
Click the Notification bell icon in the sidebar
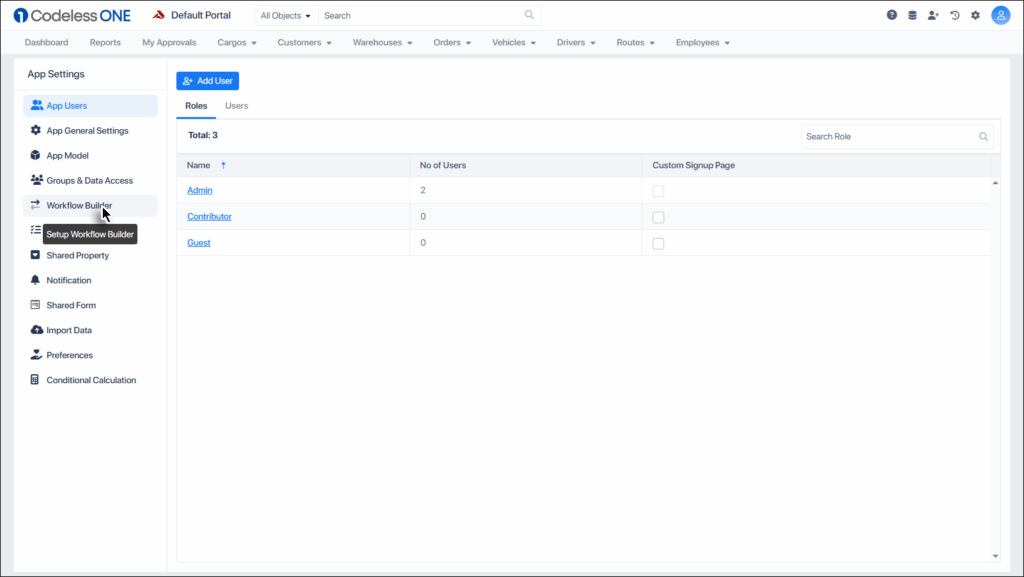pos(34,280)
